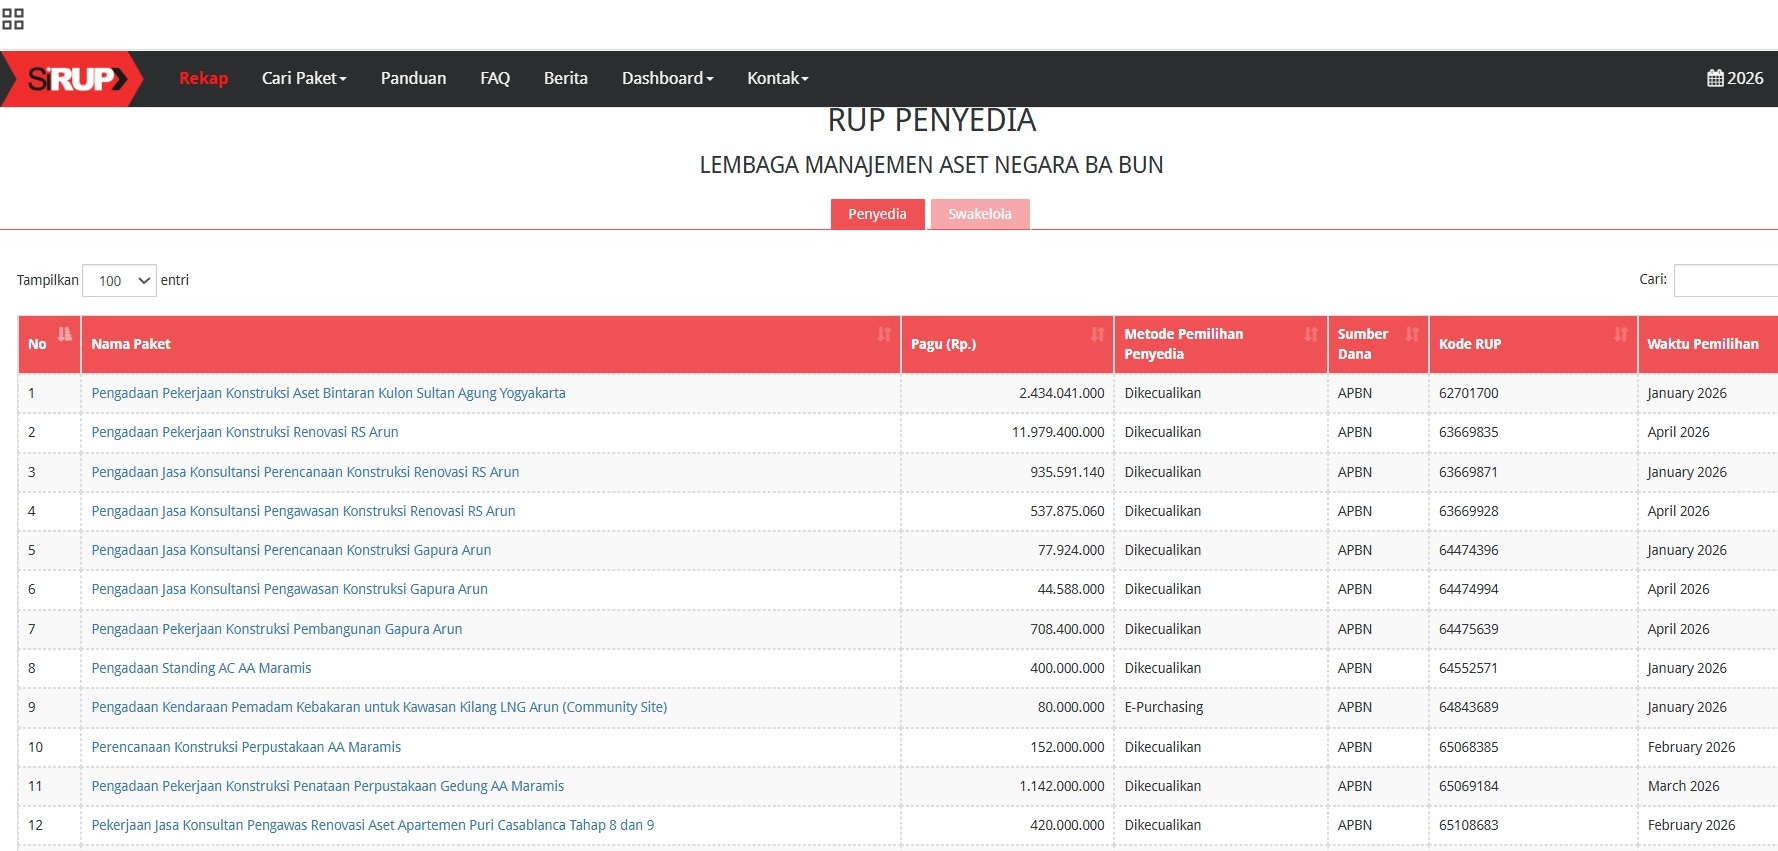Open Pengawas Renovasi Apartemen Puri Casablanca package

(x=372, y=825)
